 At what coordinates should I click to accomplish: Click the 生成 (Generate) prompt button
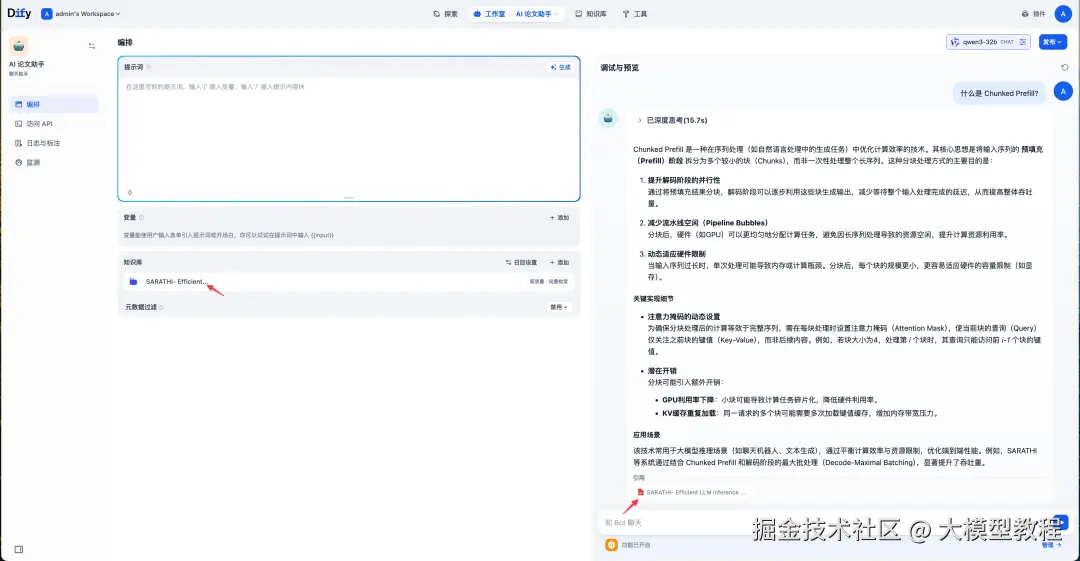point(561,68)
